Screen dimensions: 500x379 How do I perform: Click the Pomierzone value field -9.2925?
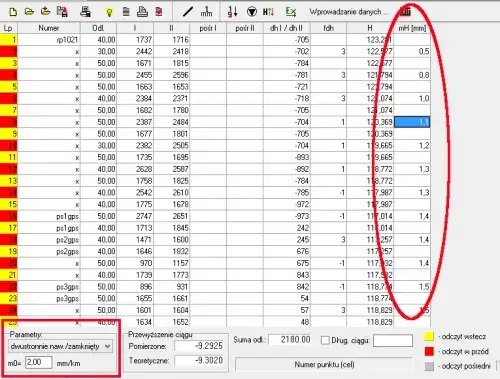click(199, 346)
